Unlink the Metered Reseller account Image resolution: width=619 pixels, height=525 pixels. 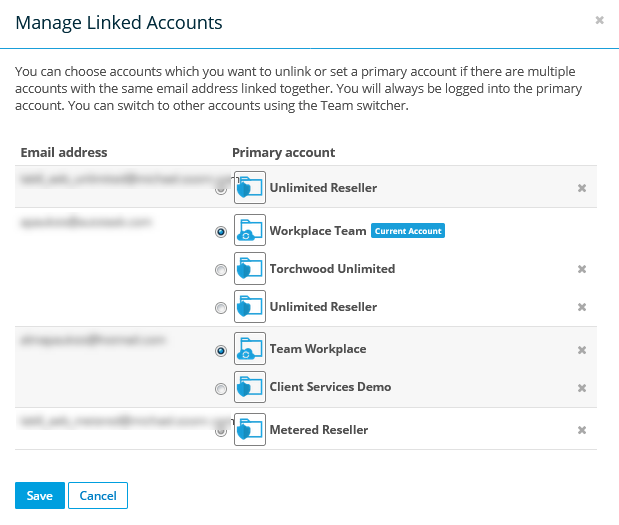click(582, 430)
